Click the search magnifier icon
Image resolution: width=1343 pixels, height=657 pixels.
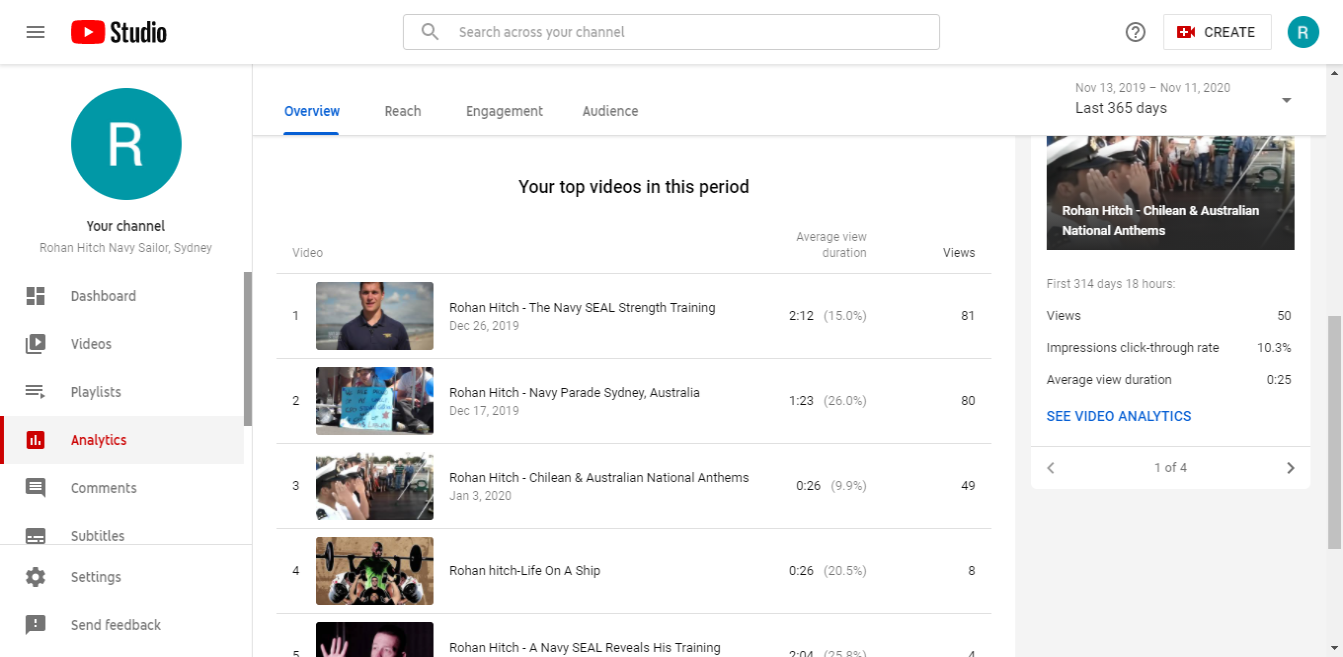[430, 32]
